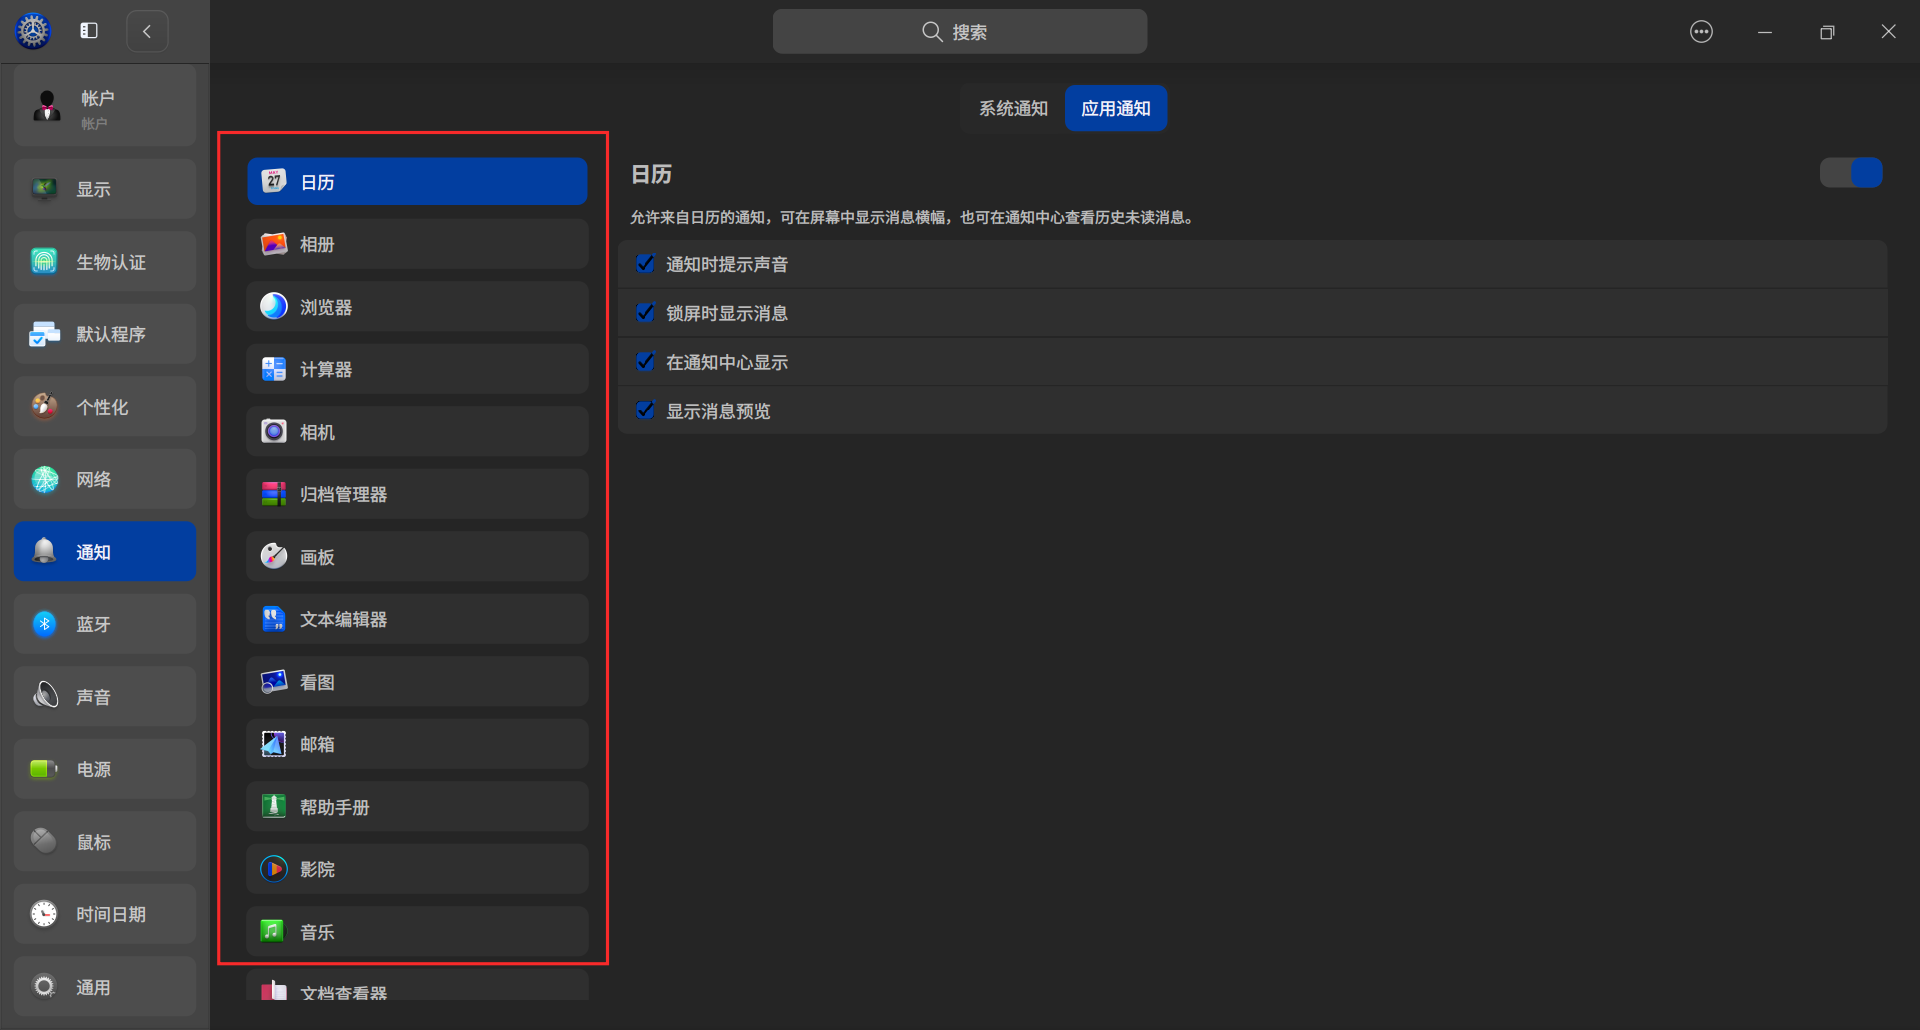Open 生物认证 settings in the sidebar
The image size is (1920, 1030).
pyautogui.click(x=104, y=261)
